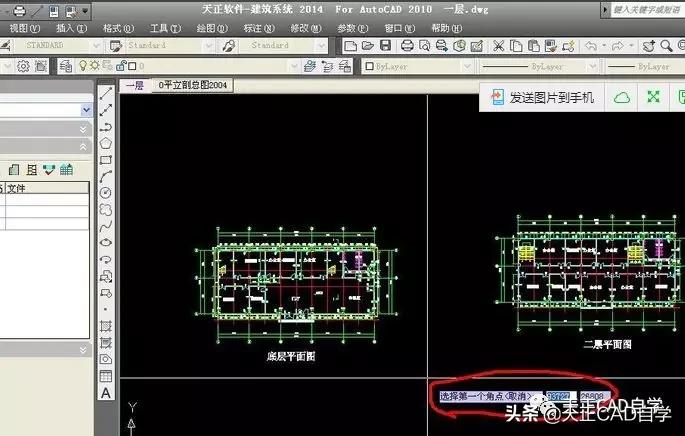Open layer name dropdown showing 0
685x436 pixels.
coord(294,66)
